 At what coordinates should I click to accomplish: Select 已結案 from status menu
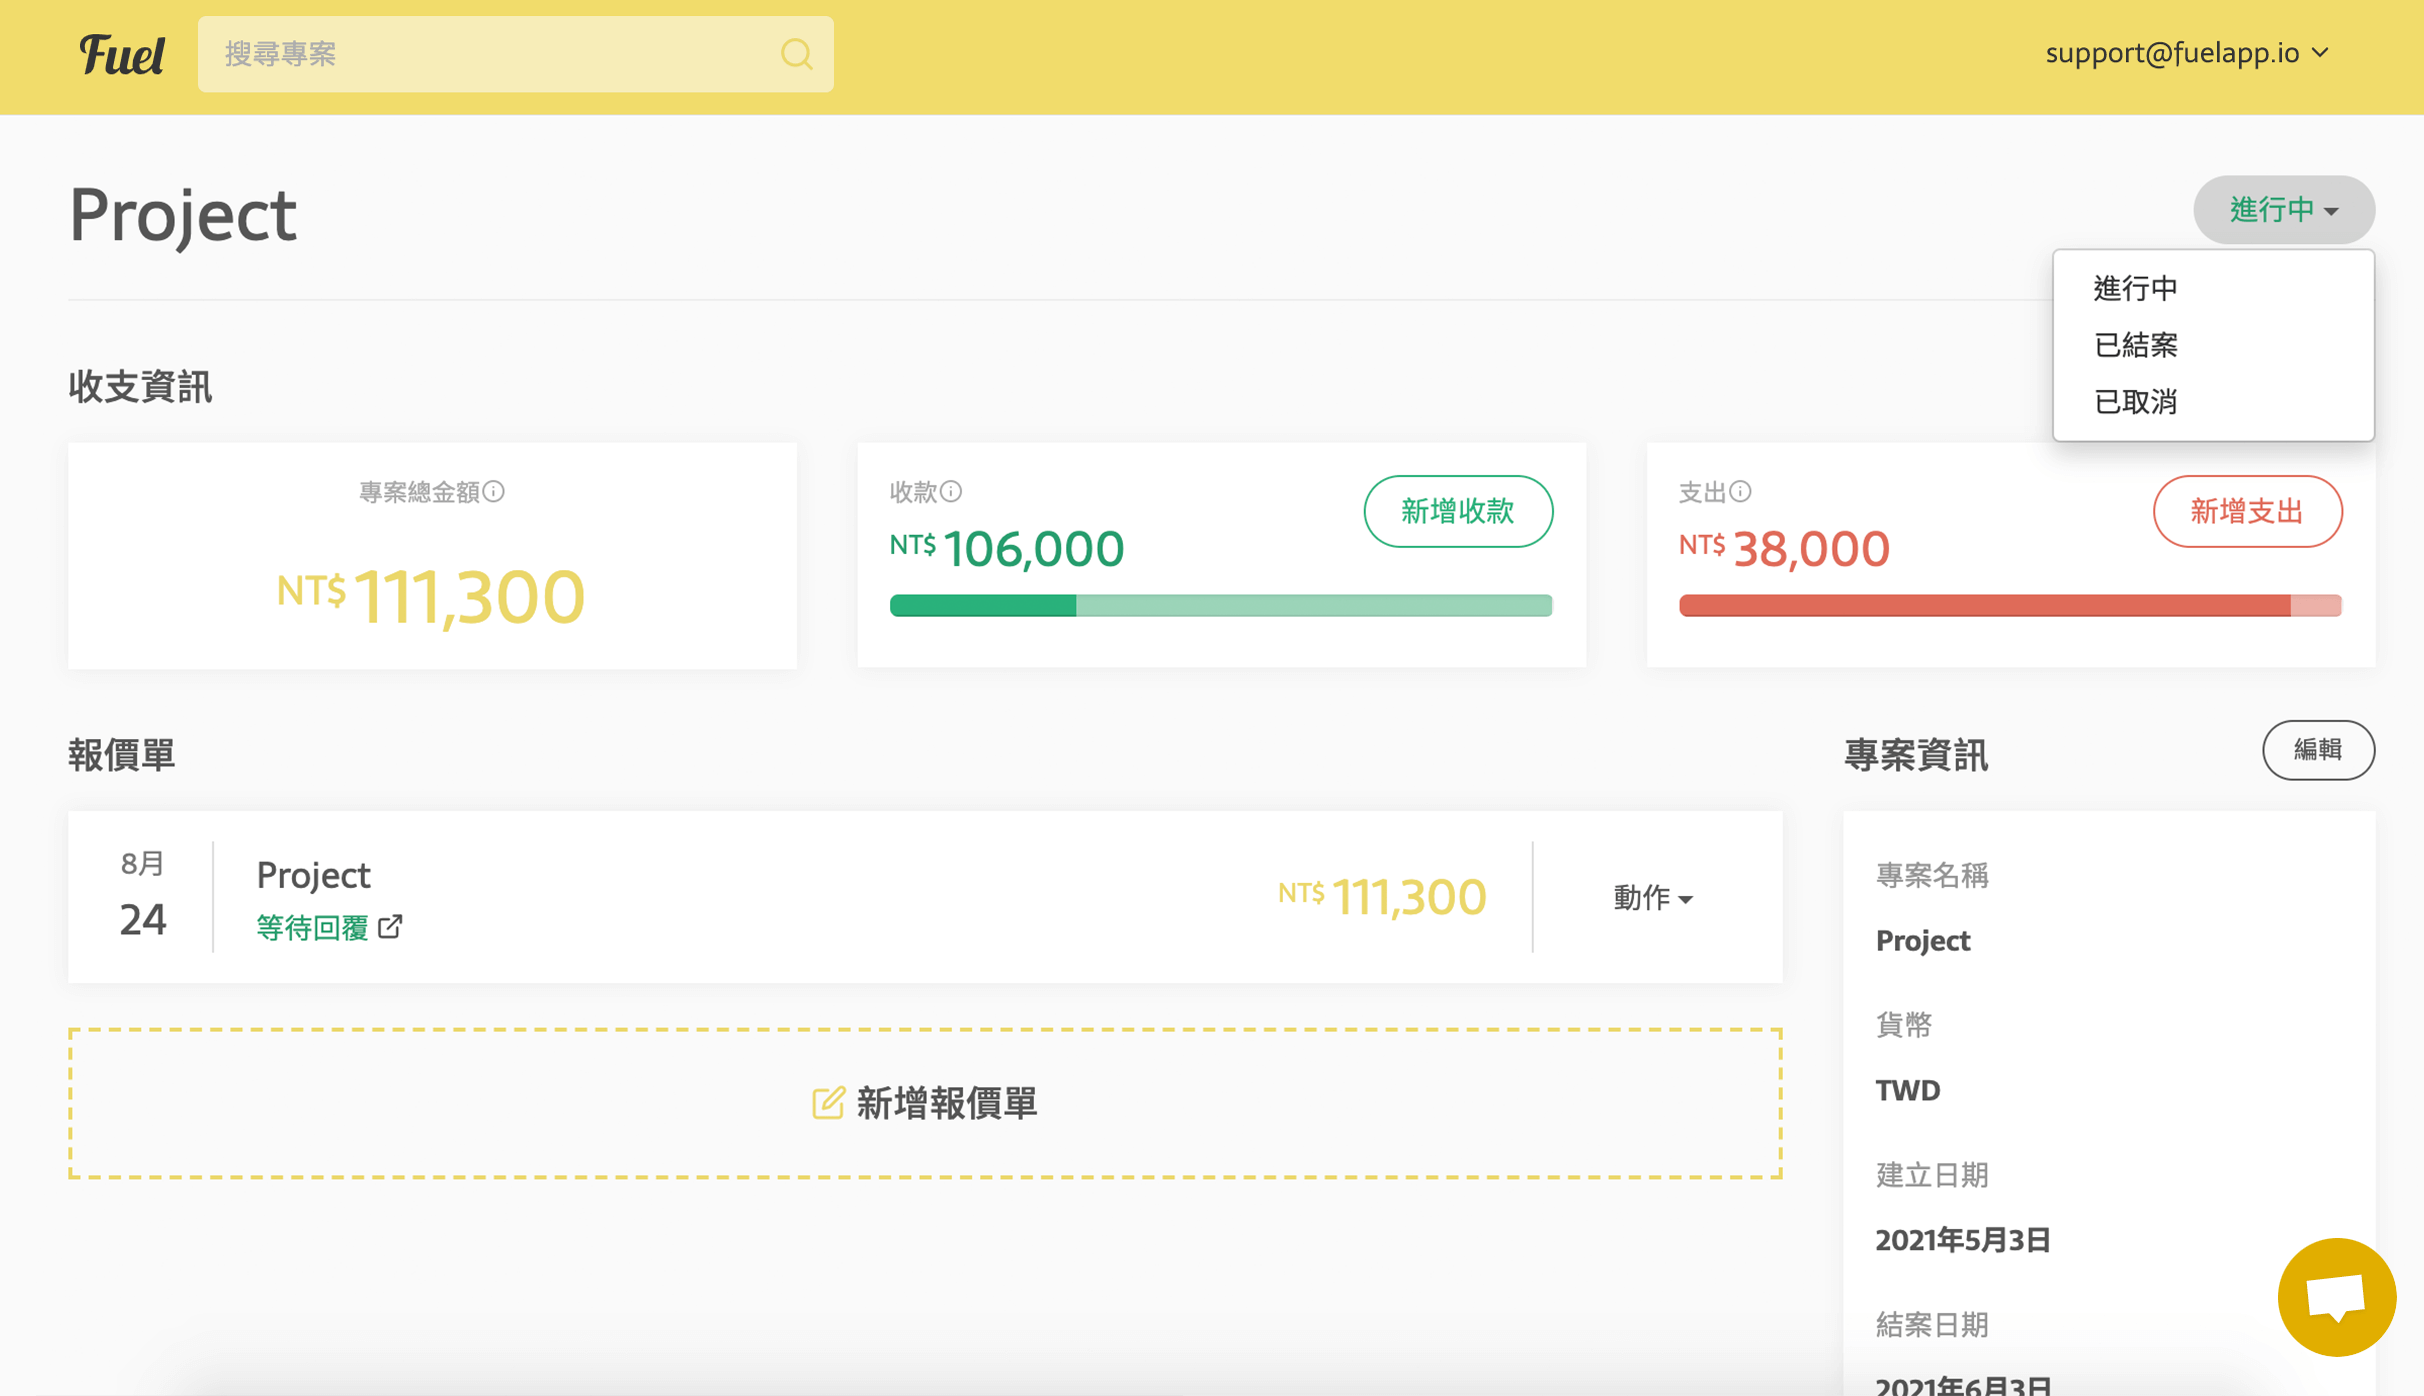(2135, 345)
